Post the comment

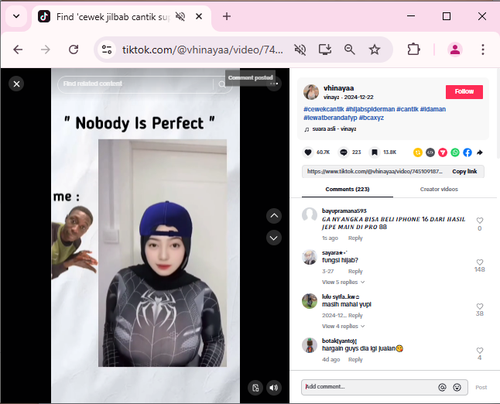(x=481, y=387)
